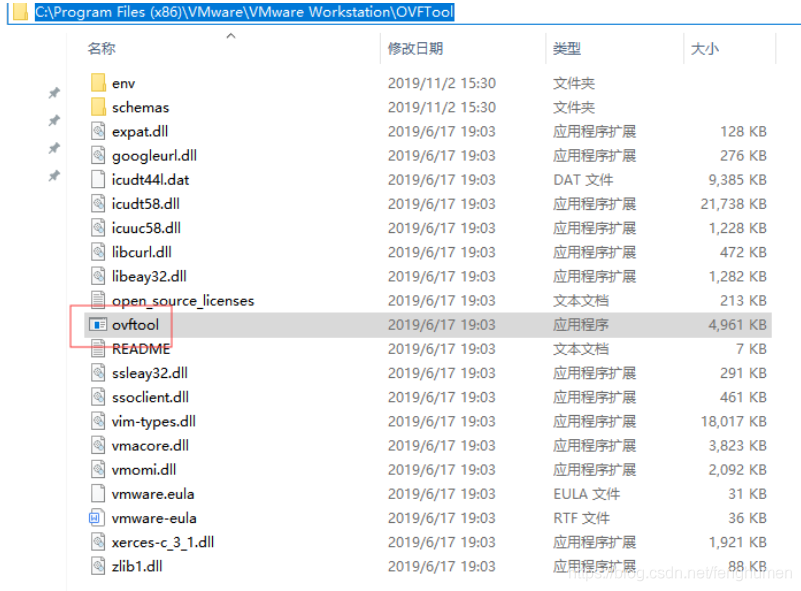
Task: Select the expat.dll file icon
Action: (98, 131)
